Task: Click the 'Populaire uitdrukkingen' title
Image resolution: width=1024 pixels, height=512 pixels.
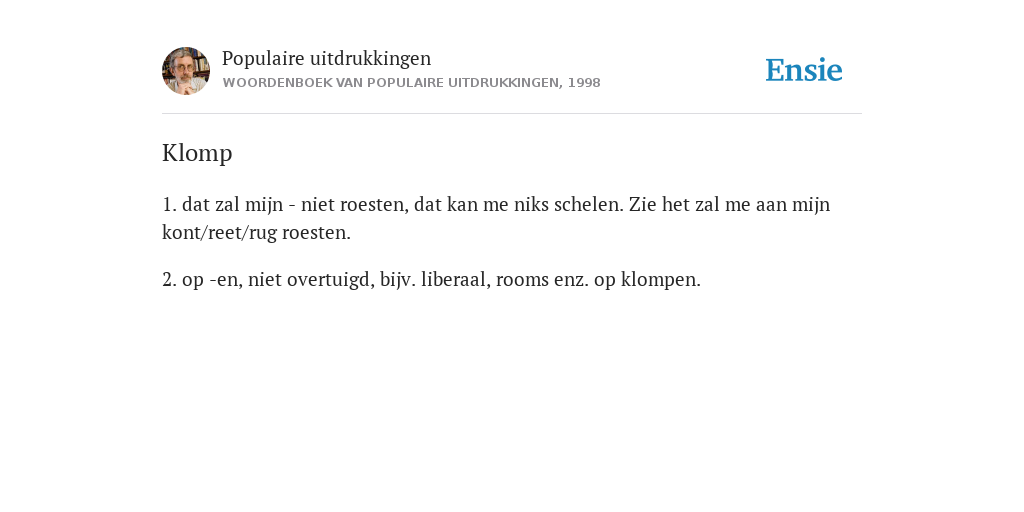Action: [327, 58]
